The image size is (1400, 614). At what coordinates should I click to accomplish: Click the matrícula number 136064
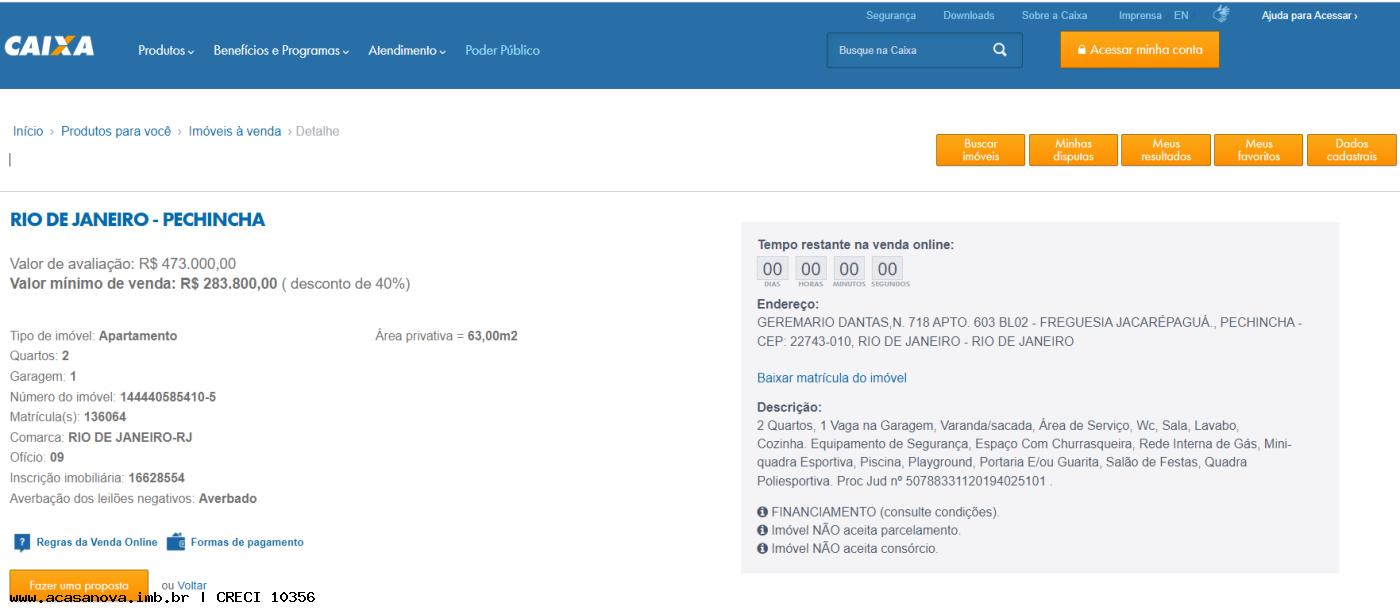coord(105,417)
